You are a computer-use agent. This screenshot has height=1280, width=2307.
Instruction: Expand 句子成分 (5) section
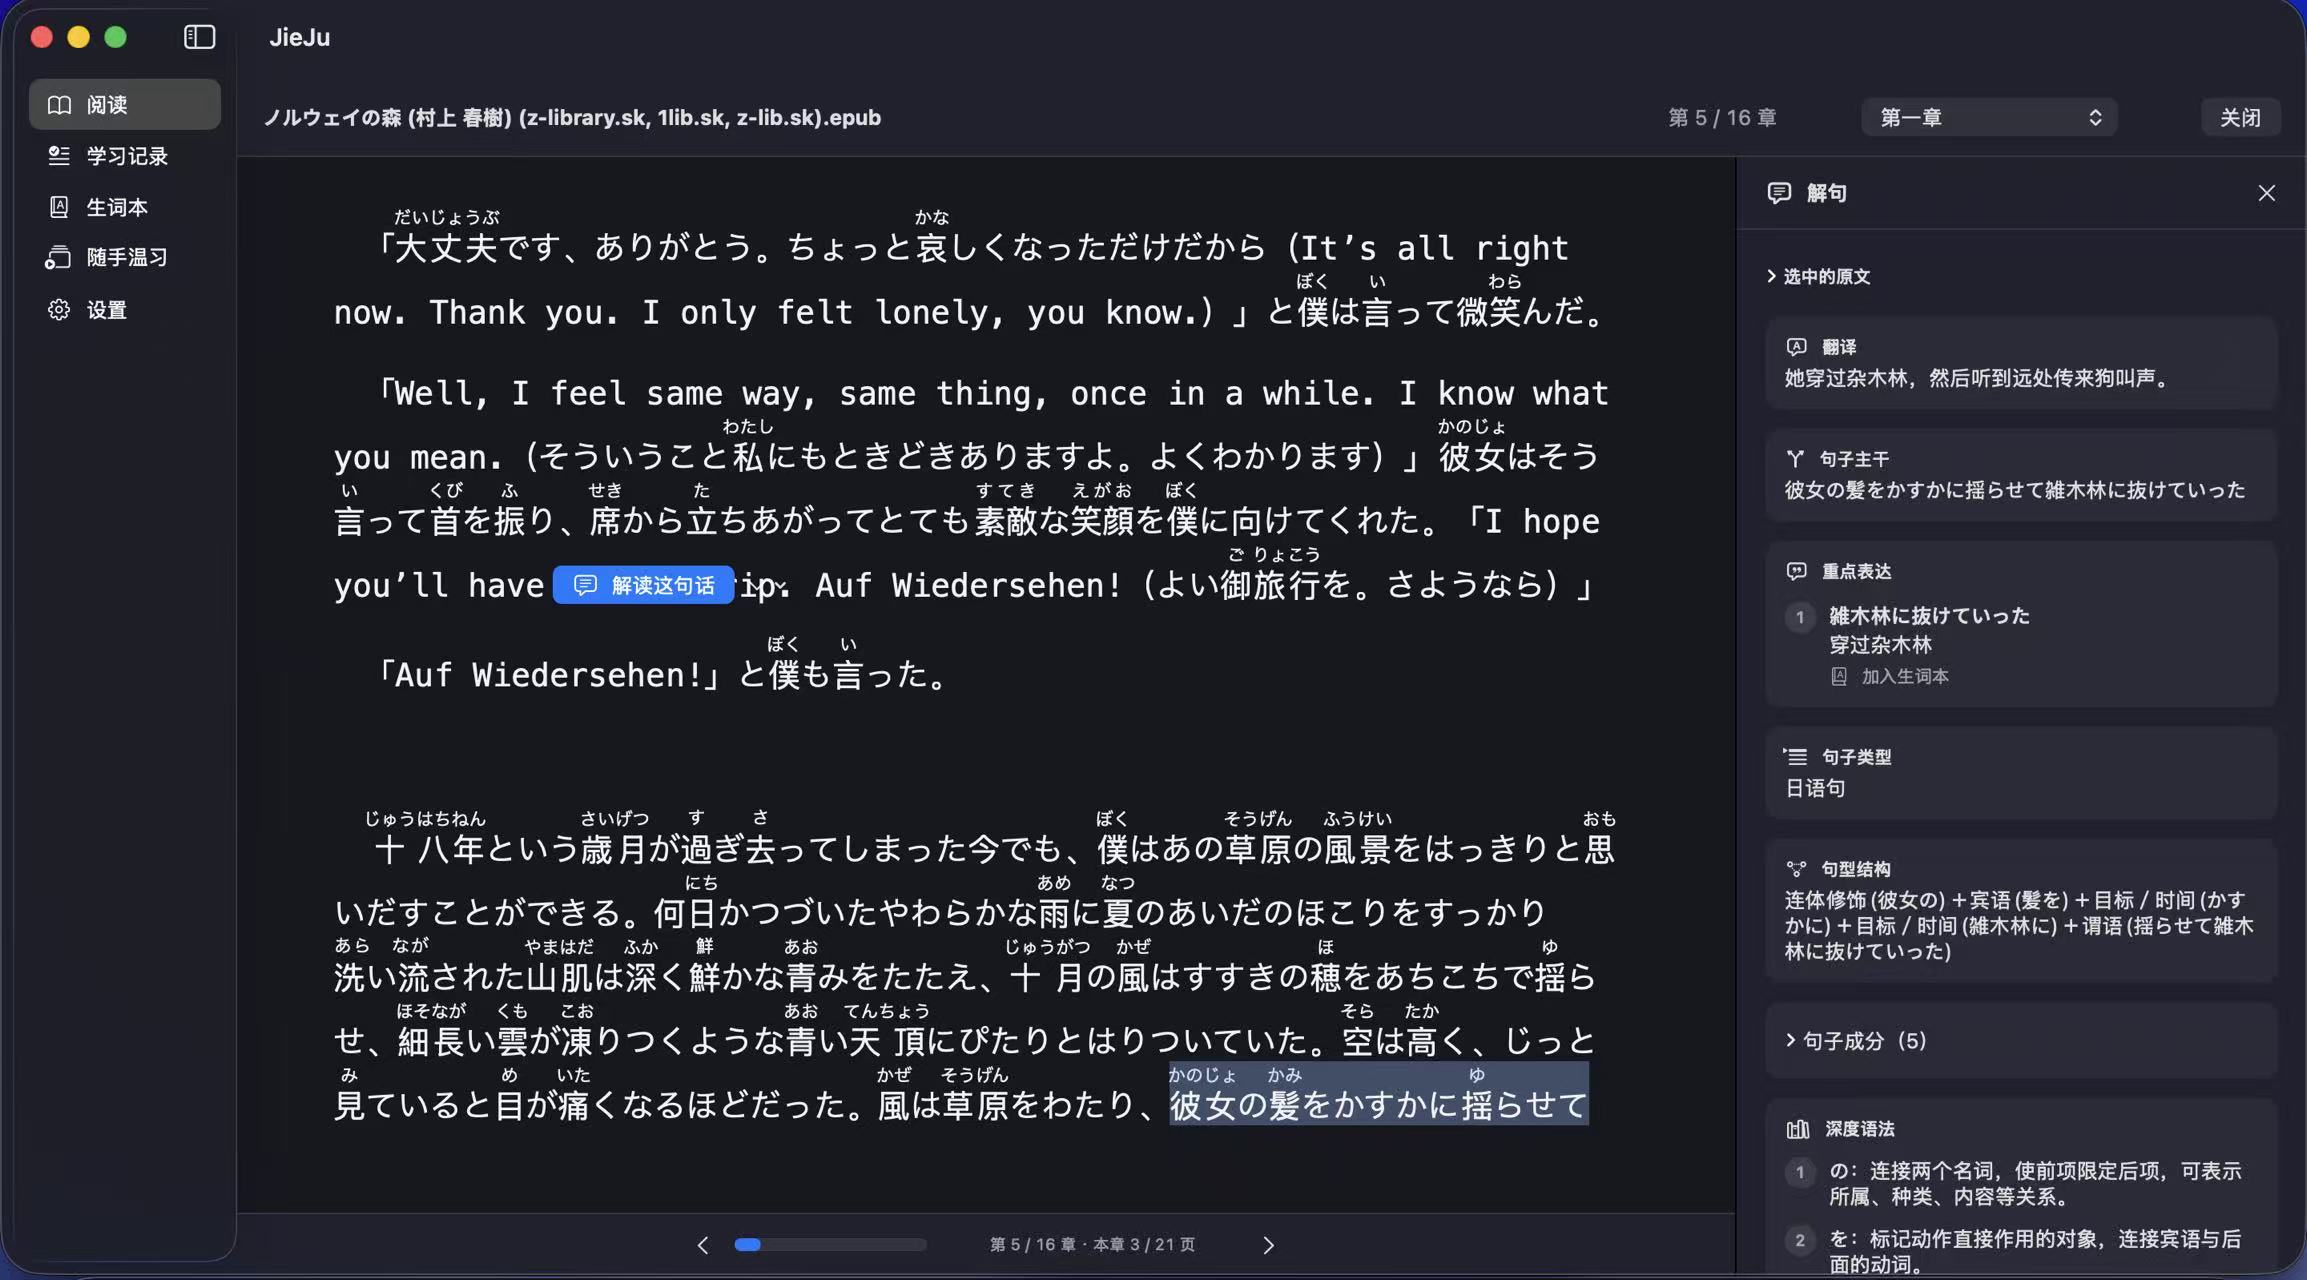(x=1856, y=1041)
